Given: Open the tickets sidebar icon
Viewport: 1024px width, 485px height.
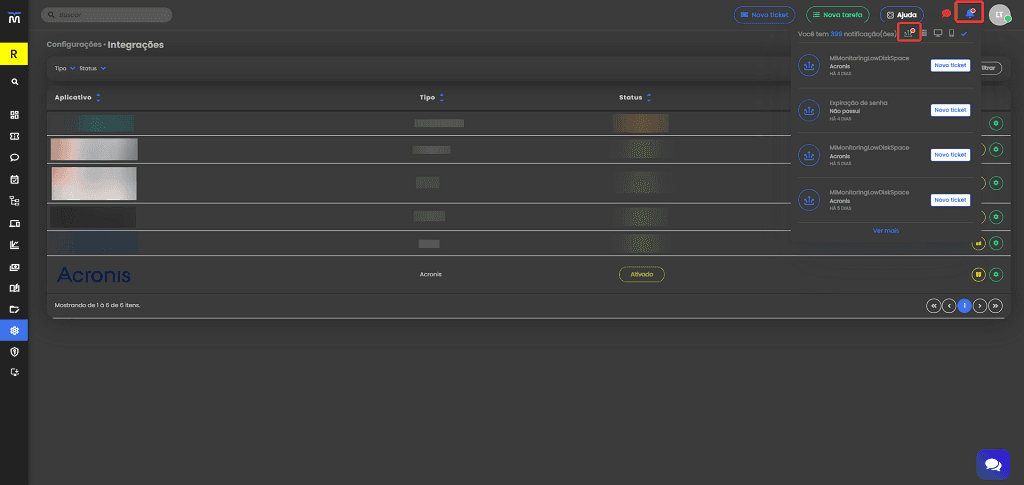Looking at the screenshot, I should pos(14,136).
